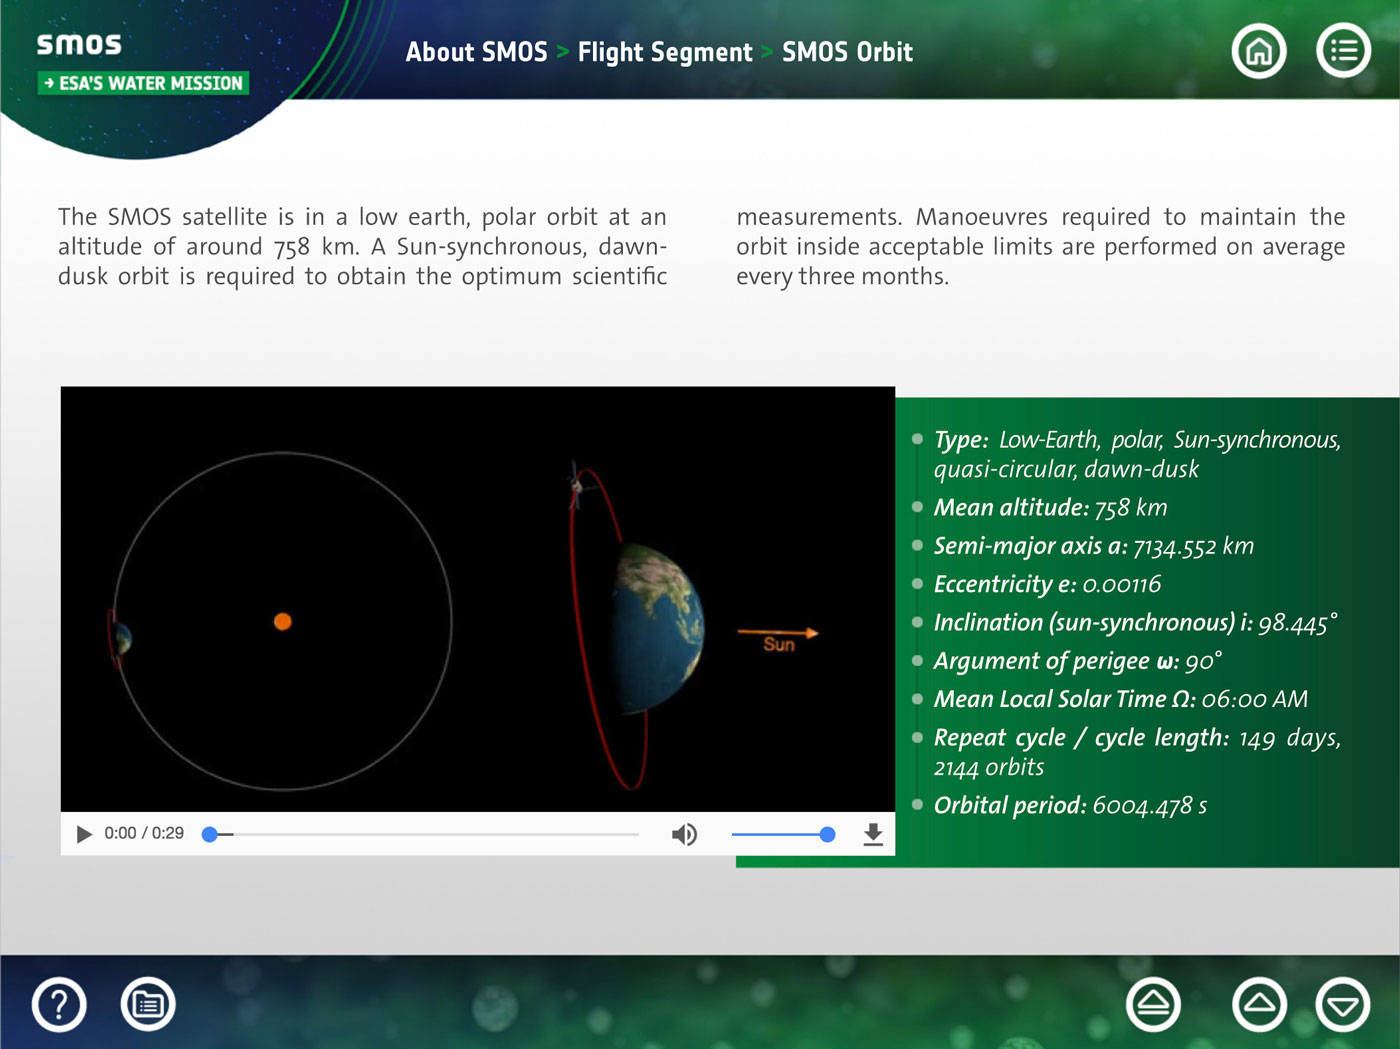Click the Home icon in header
Screen dimensions: 1400x1049
[1258, 51]
